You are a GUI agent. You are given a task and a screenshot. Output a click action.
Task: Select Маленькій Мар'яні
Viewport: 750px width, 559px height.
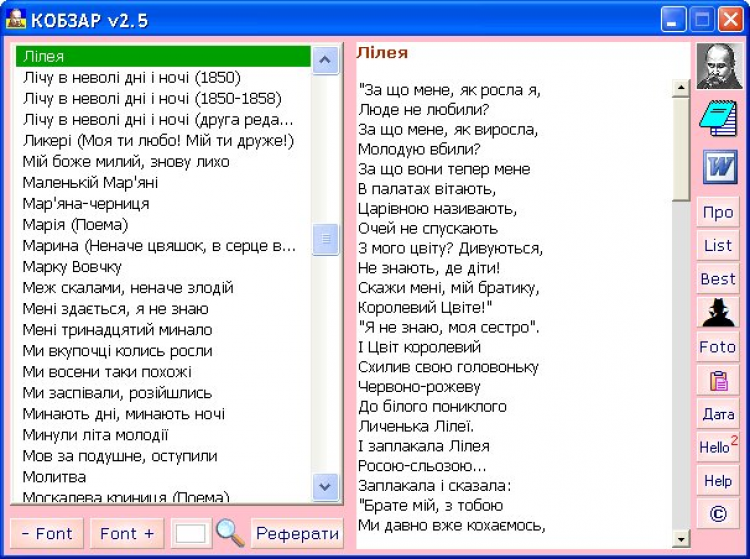pyautogui.click(x=163, y=183)
